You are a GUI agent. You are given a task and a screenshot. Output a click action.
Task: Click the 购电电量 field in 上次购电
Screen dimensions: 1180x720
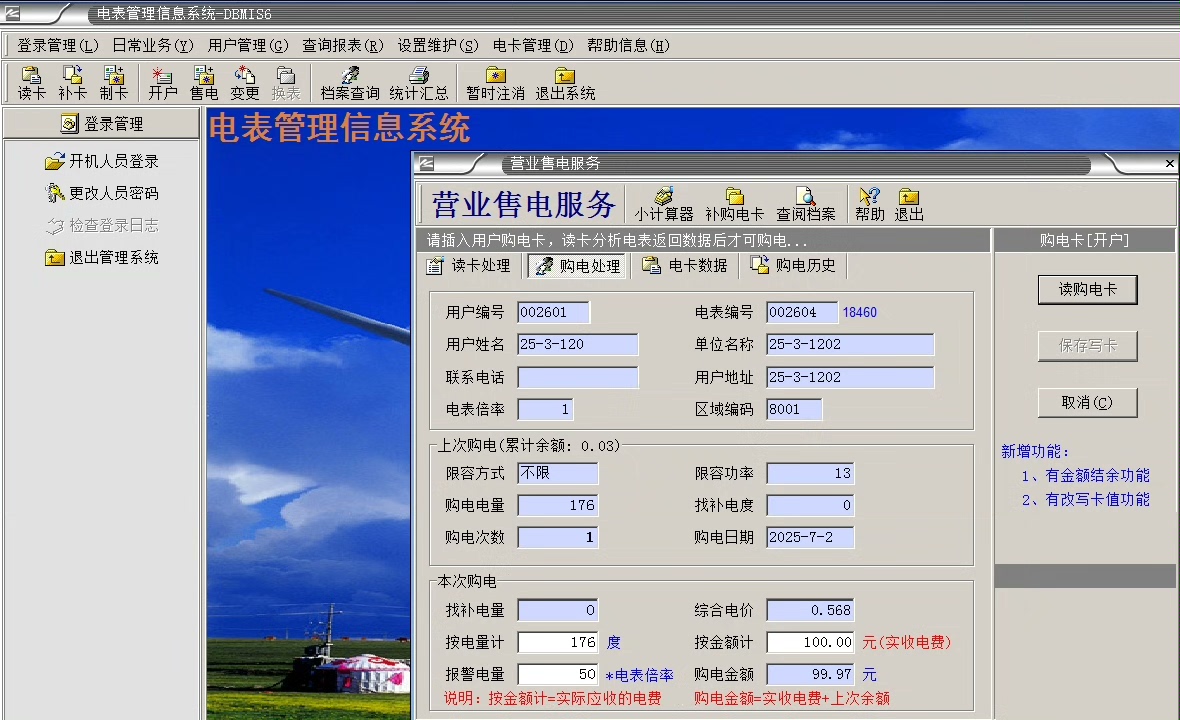558,506
